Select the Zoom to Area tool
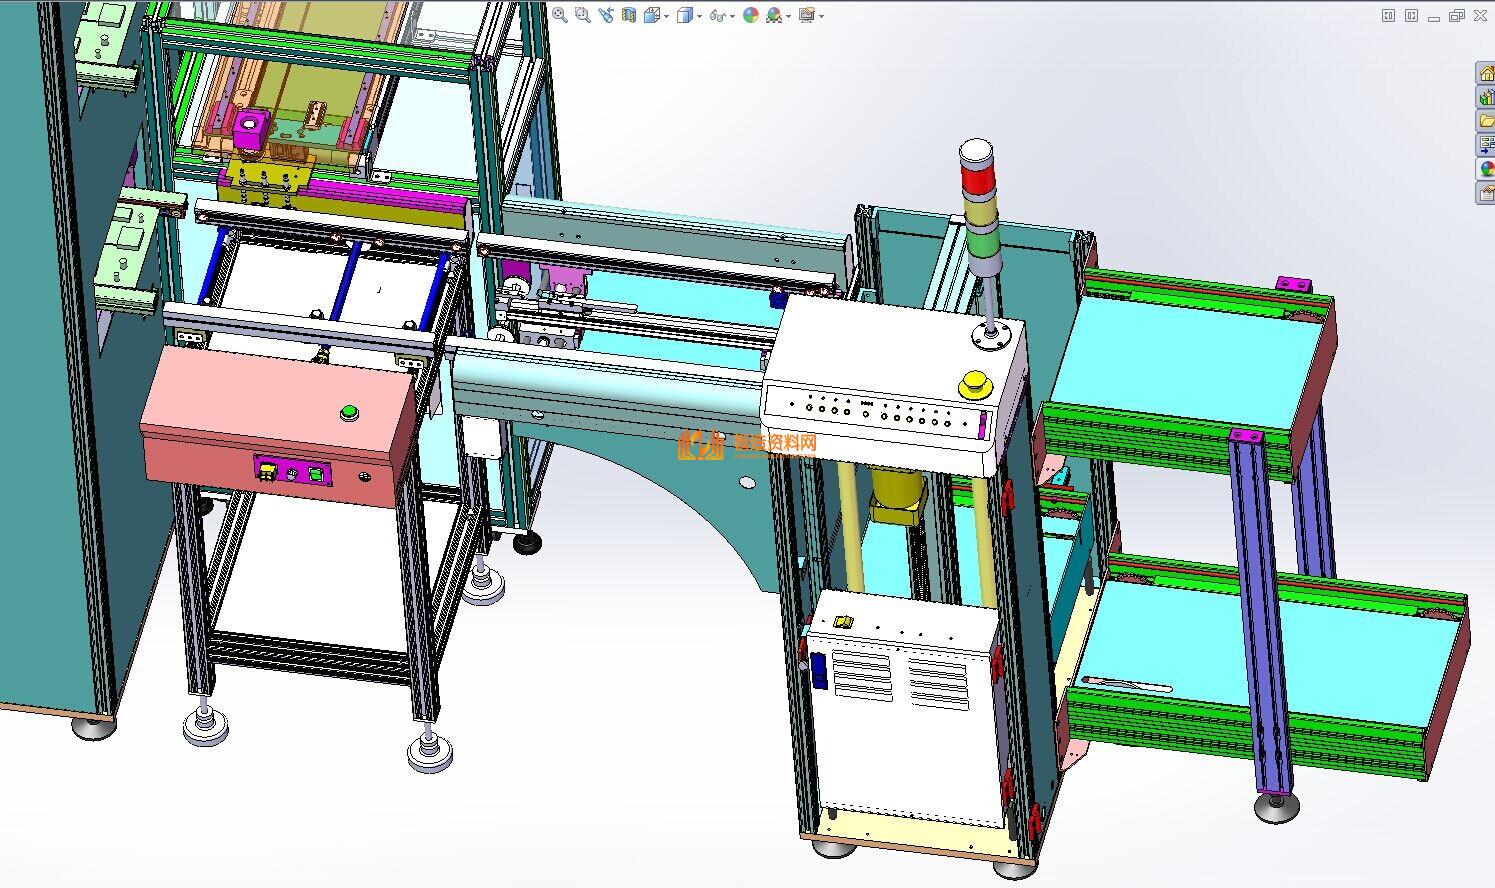 pos(583,15)
